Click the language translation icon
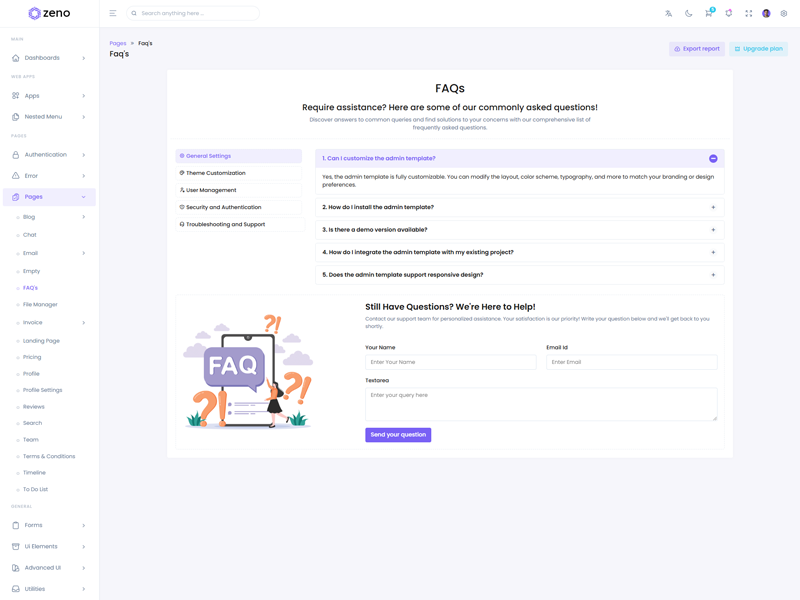Screen dimensions: 800x600 point(668,14)
